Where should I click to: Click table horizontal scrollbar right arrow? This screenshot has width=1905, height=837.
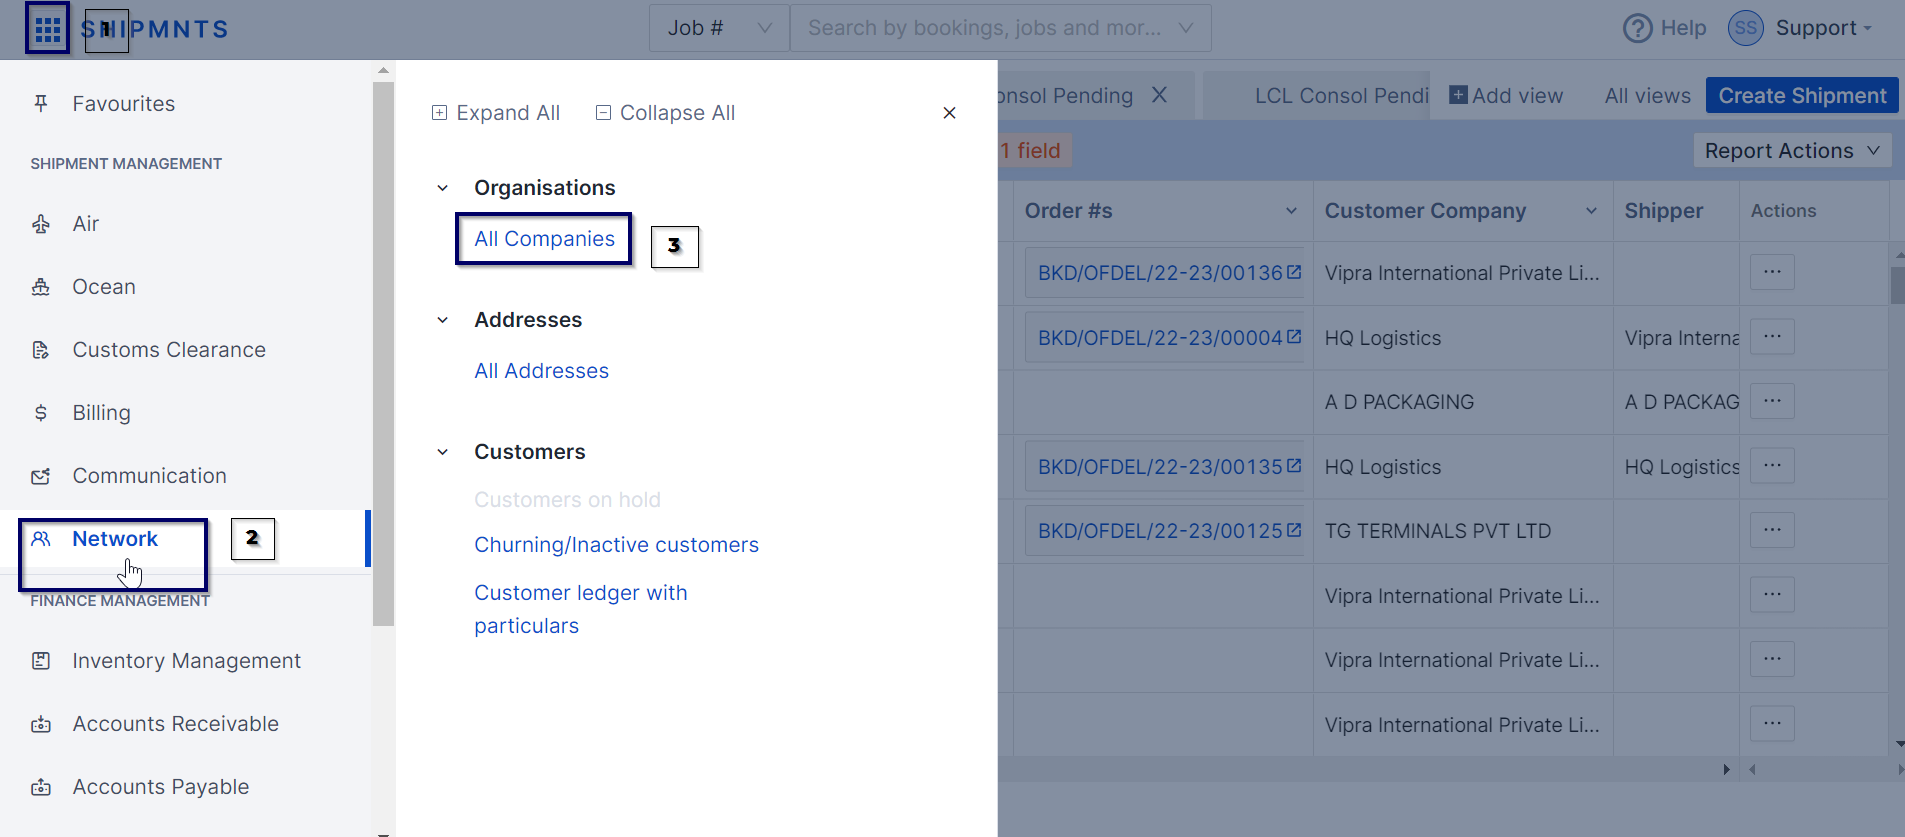(x=1726, y=769)
